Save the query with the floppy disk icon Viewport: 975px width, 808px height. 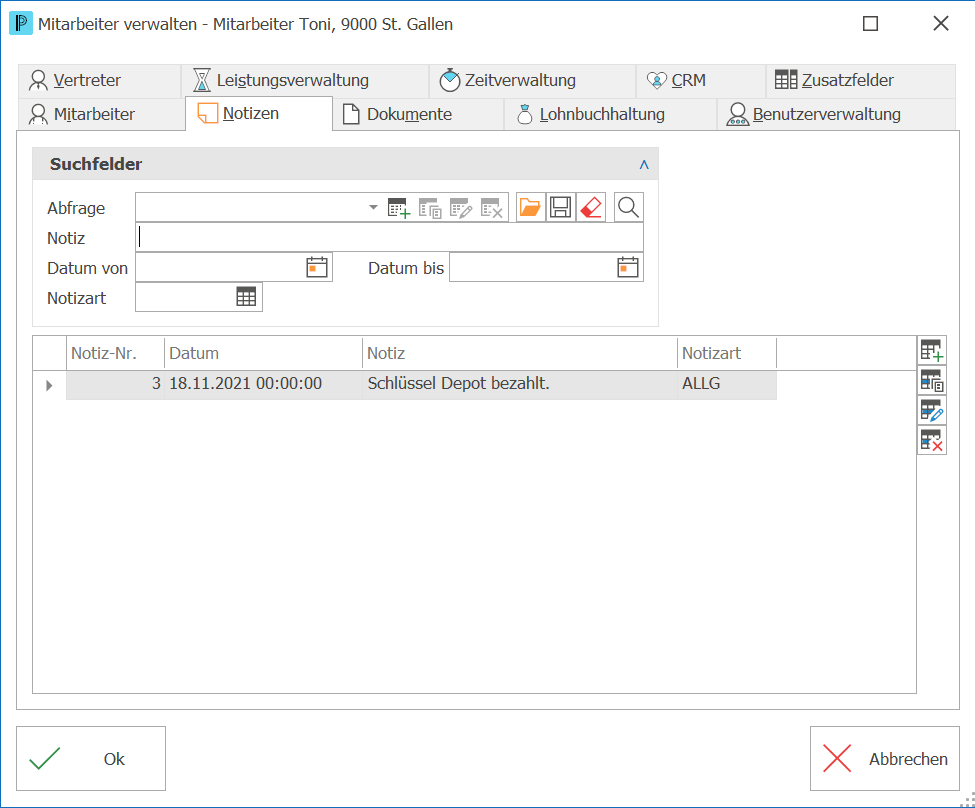click(x=560, y=207)
